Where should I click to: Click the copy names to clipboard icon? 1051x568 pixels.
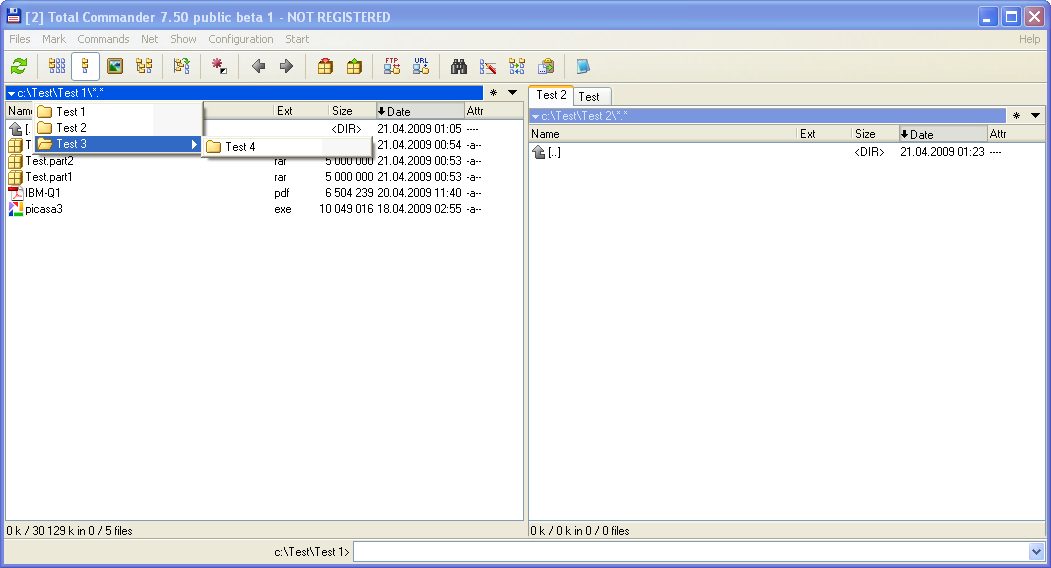pos(546,66)
